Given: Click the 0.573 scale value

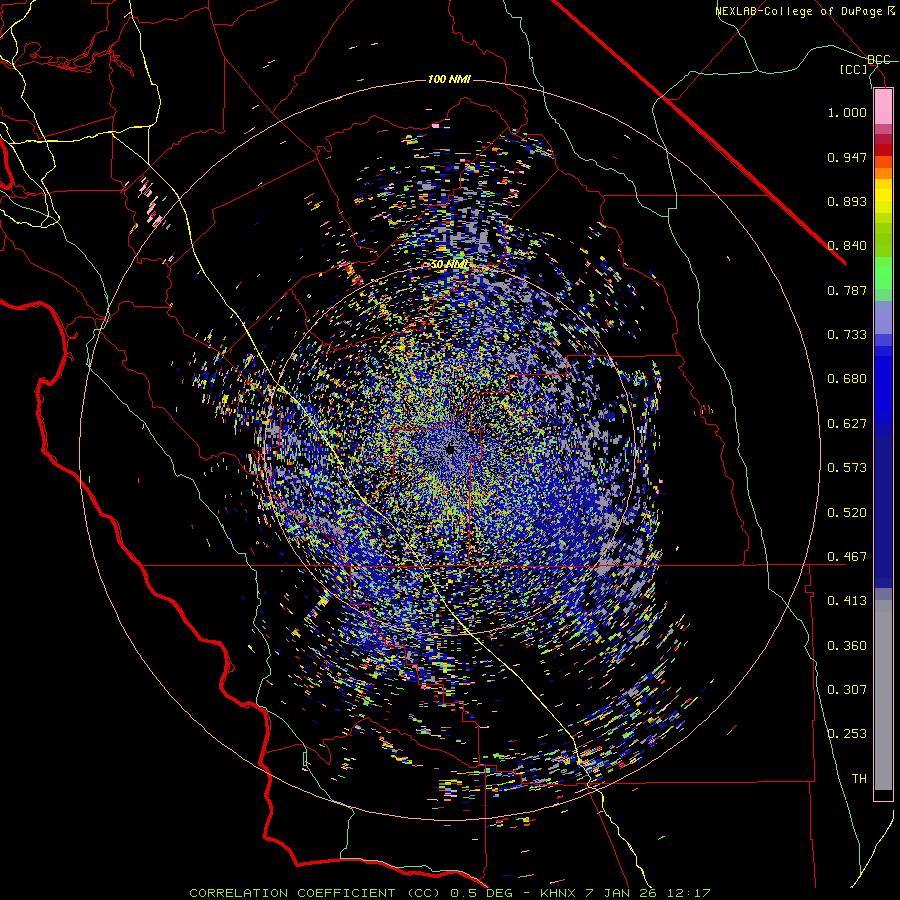Looking at the screenshot, I should click(x=847, y=468).
